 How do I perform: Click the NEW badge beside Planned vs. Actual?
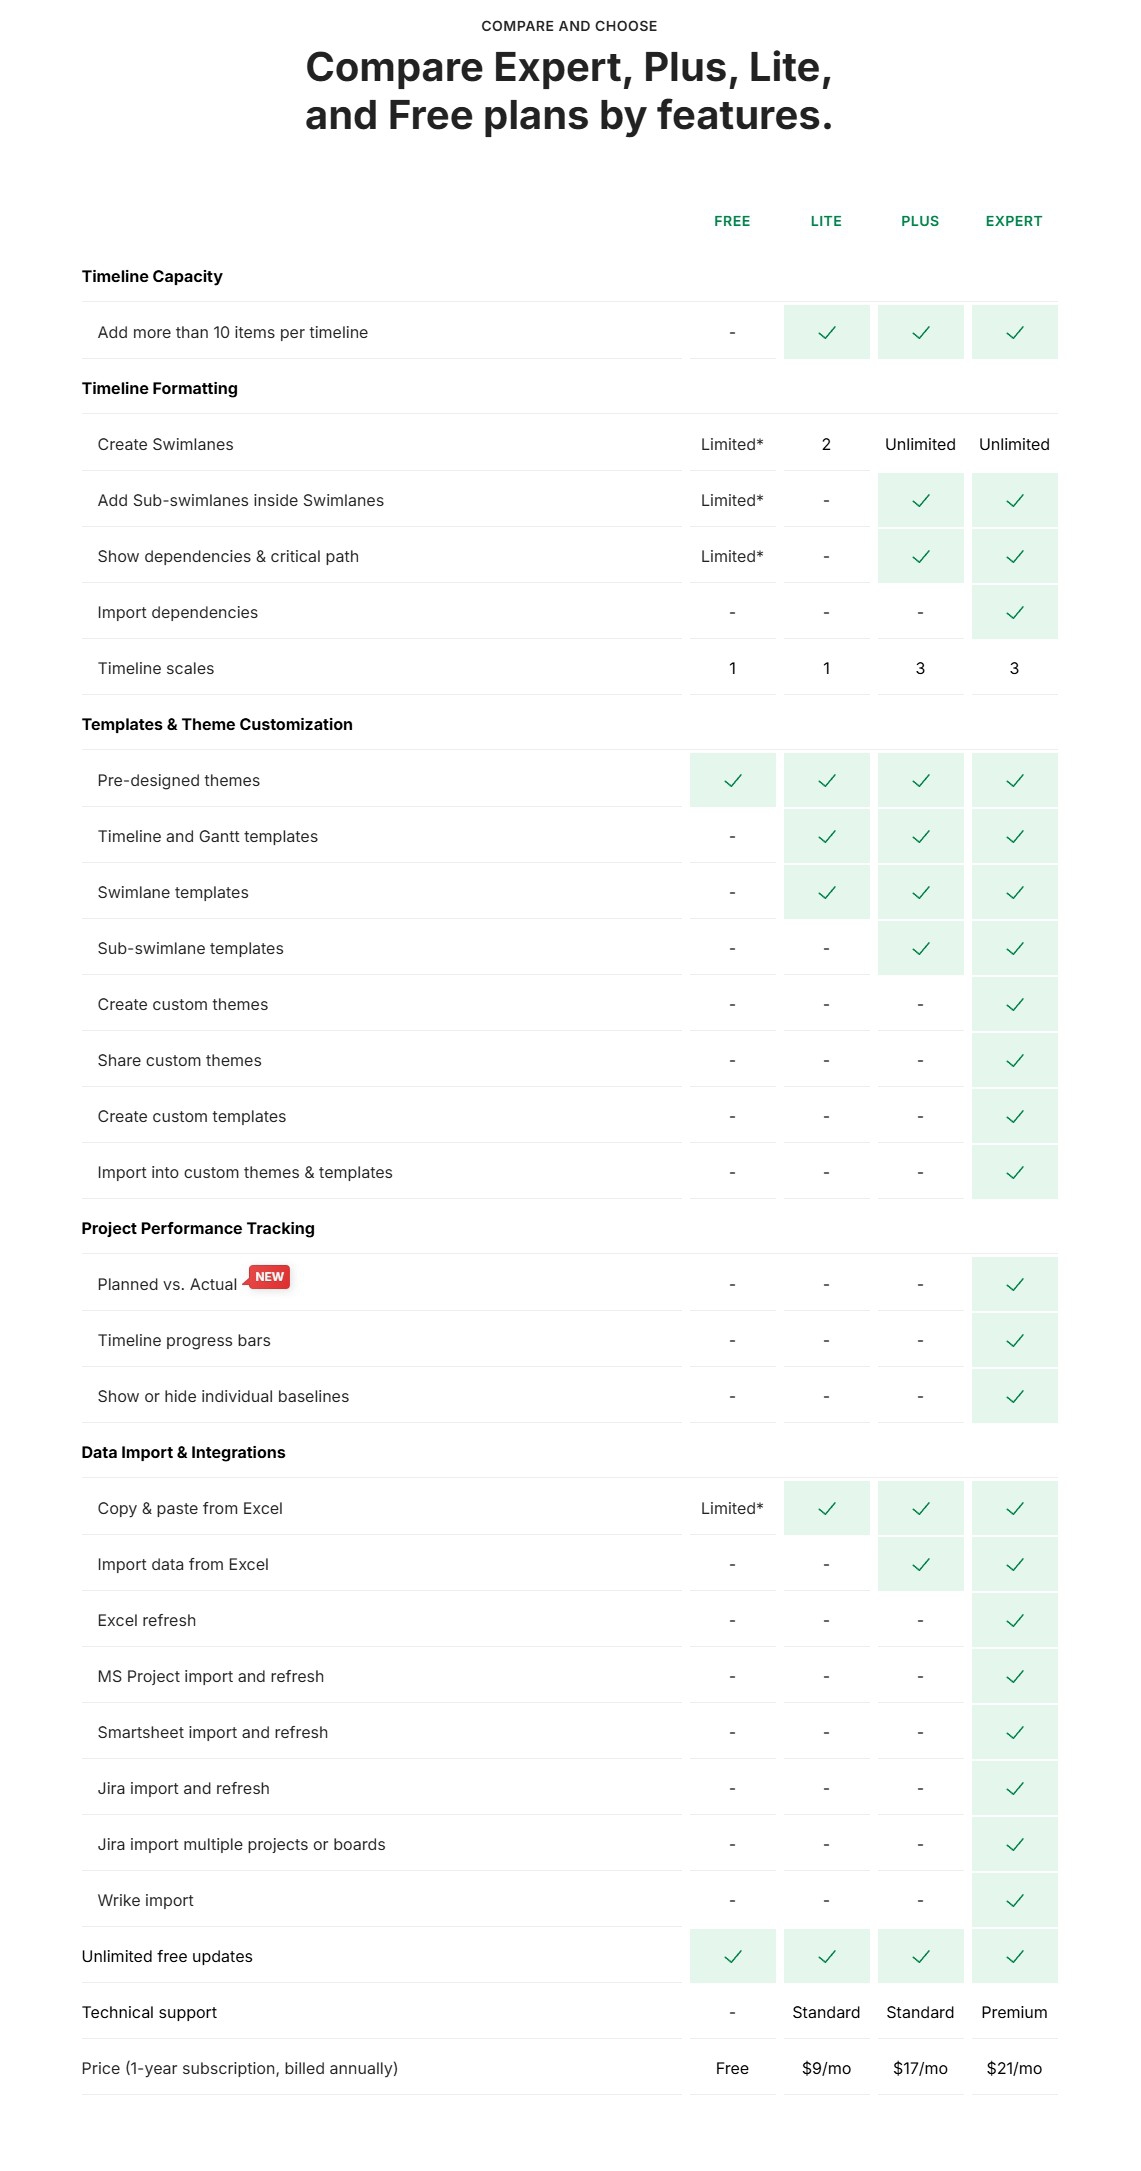[269, 1277]
